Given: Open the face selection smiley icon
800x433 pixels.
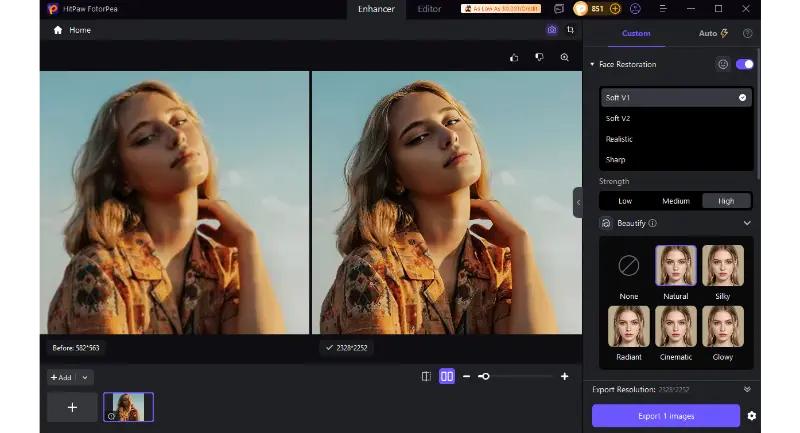Looking at the screenshot, I should tap(723, 64).
